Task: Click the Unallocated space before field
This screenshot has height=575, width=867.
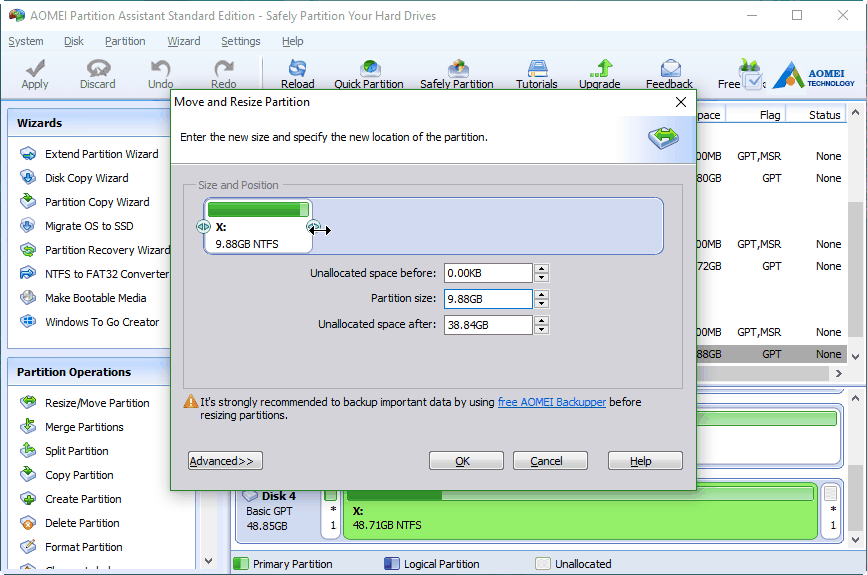Action: tap(488, 273)
